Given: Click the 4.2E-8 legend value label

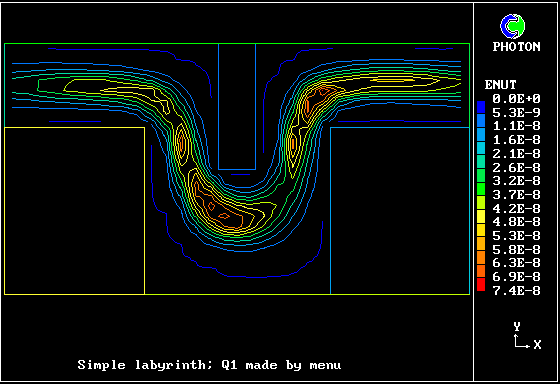Looking at the screenshot, I should 516,208.
